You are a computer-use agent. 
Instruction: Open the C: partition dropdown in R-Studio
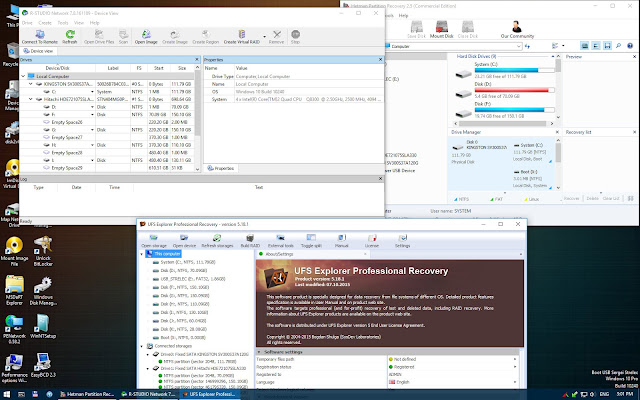point(93,92)
